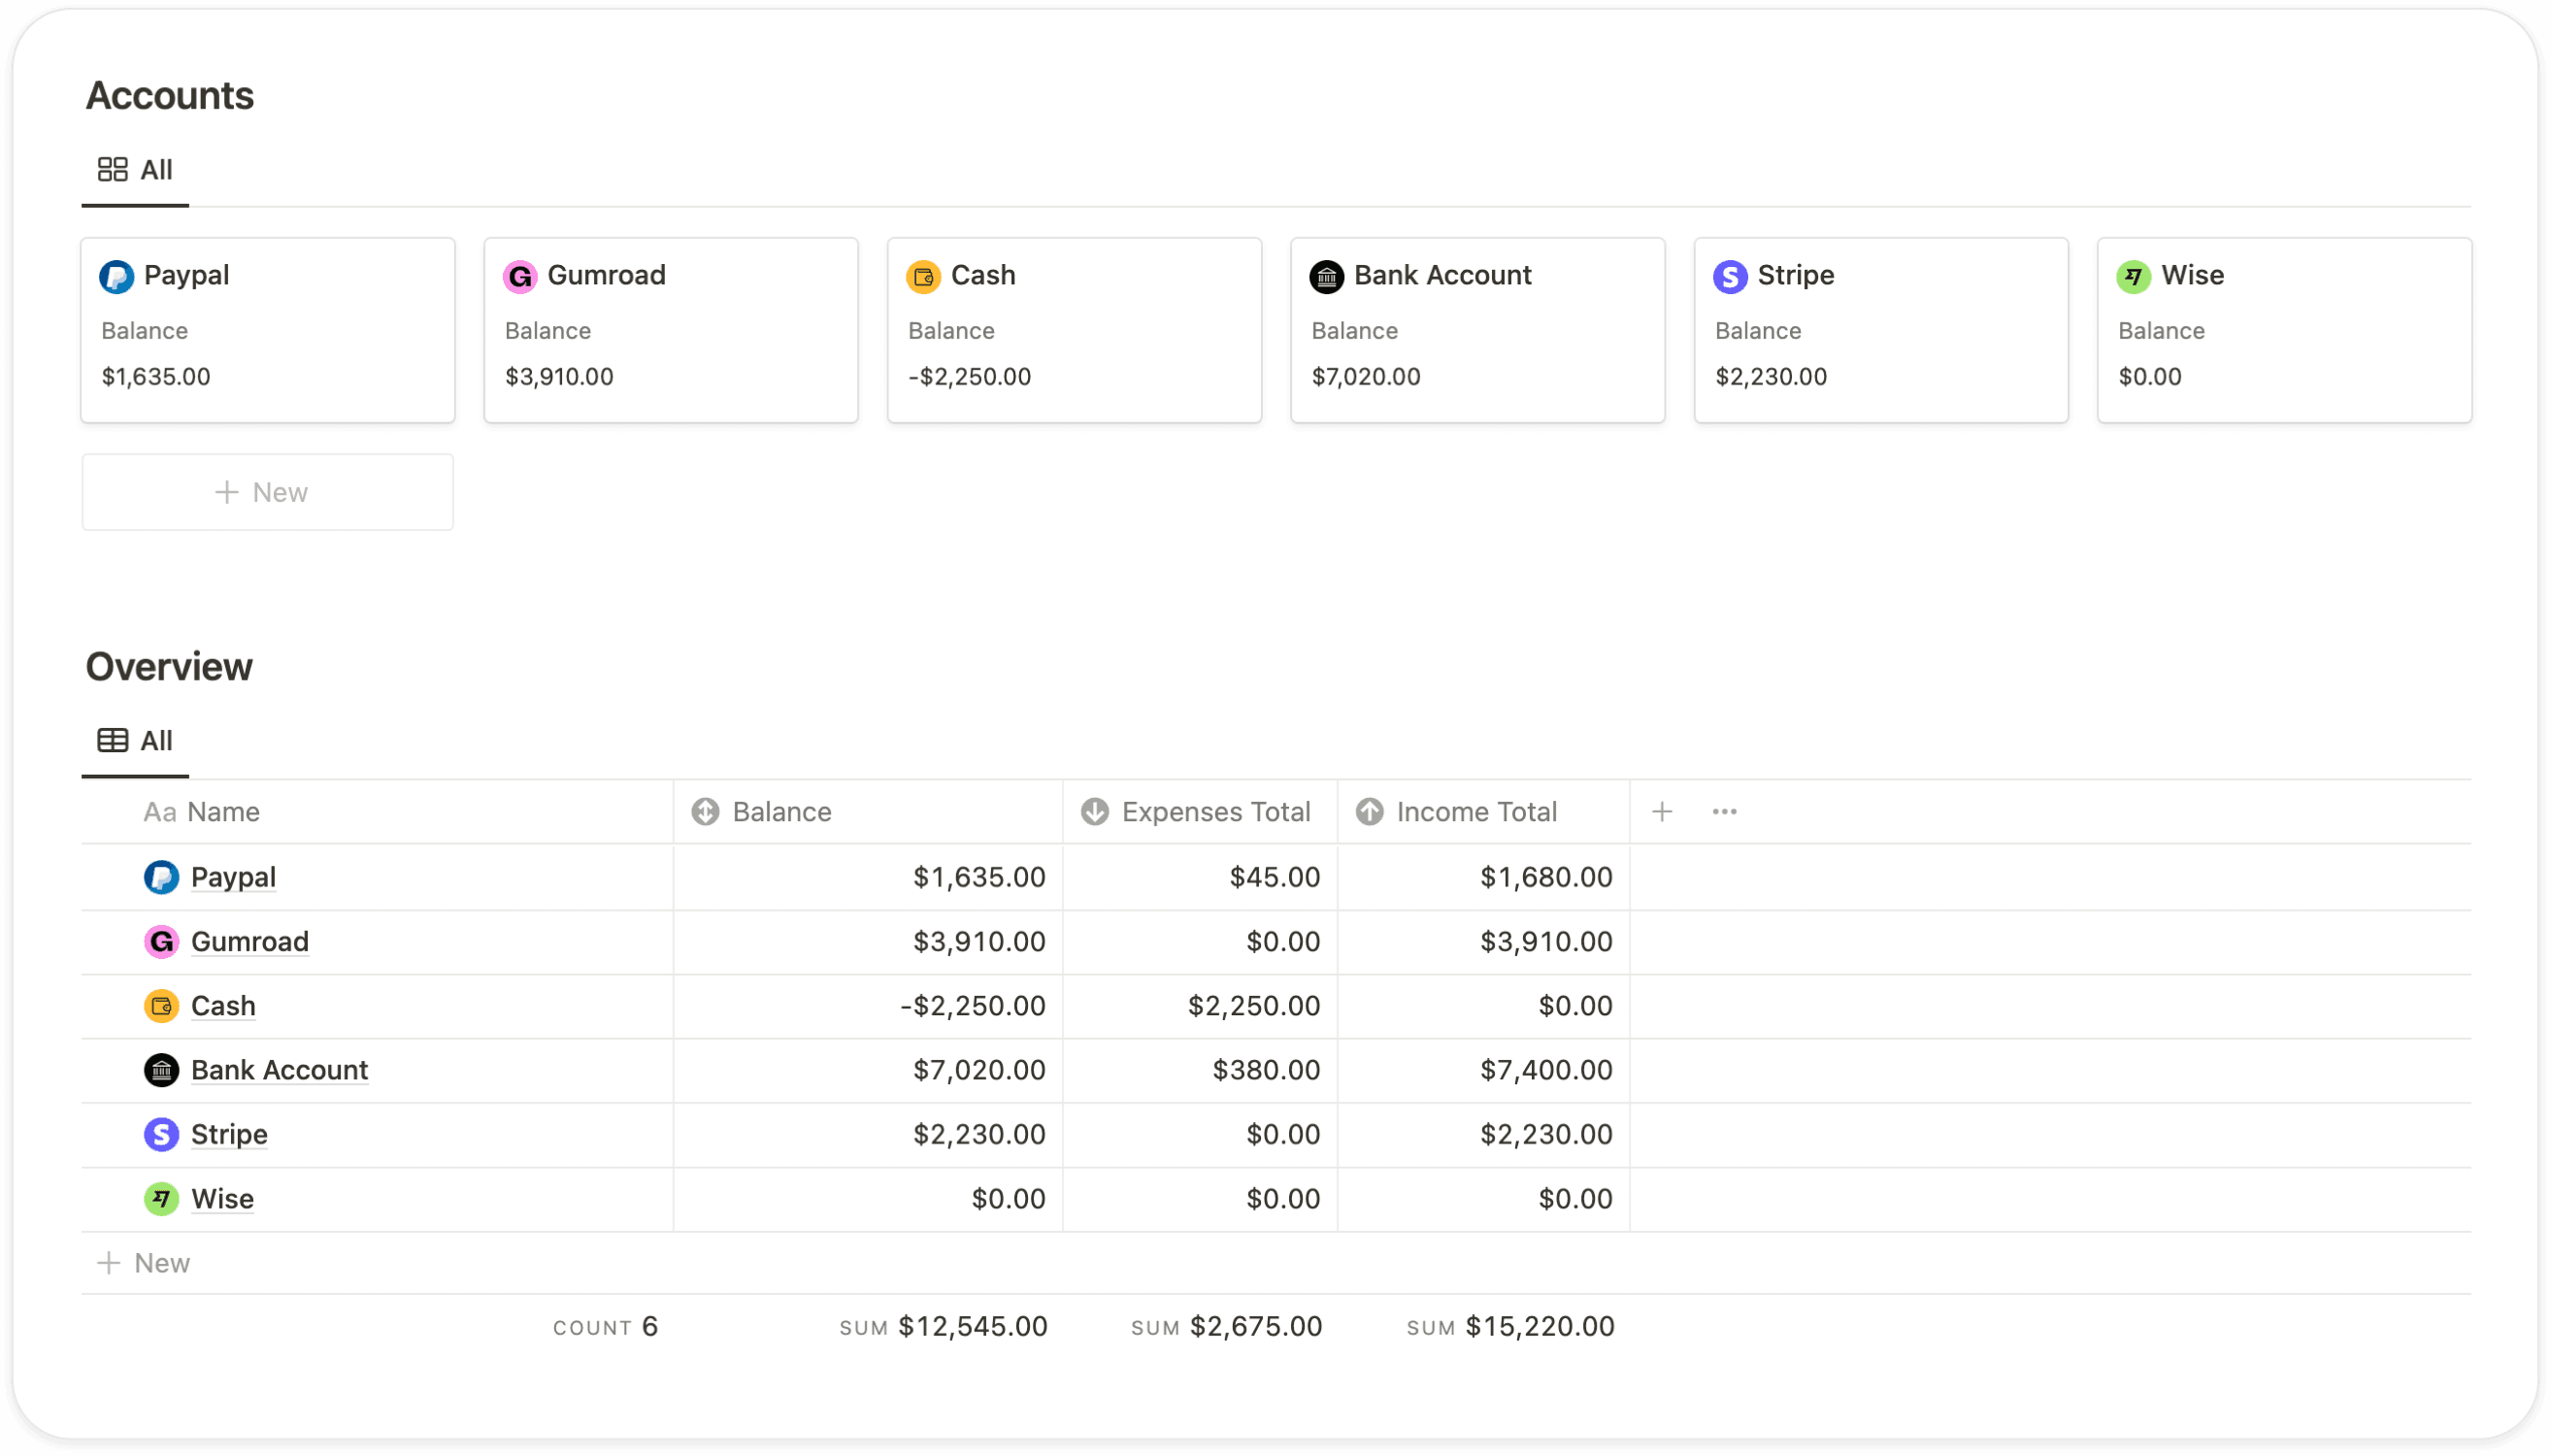Viewport: 2551px width, 1456px height.
Task: Click the Balance SUM calculation in footer
Action: click(944, 1327)
